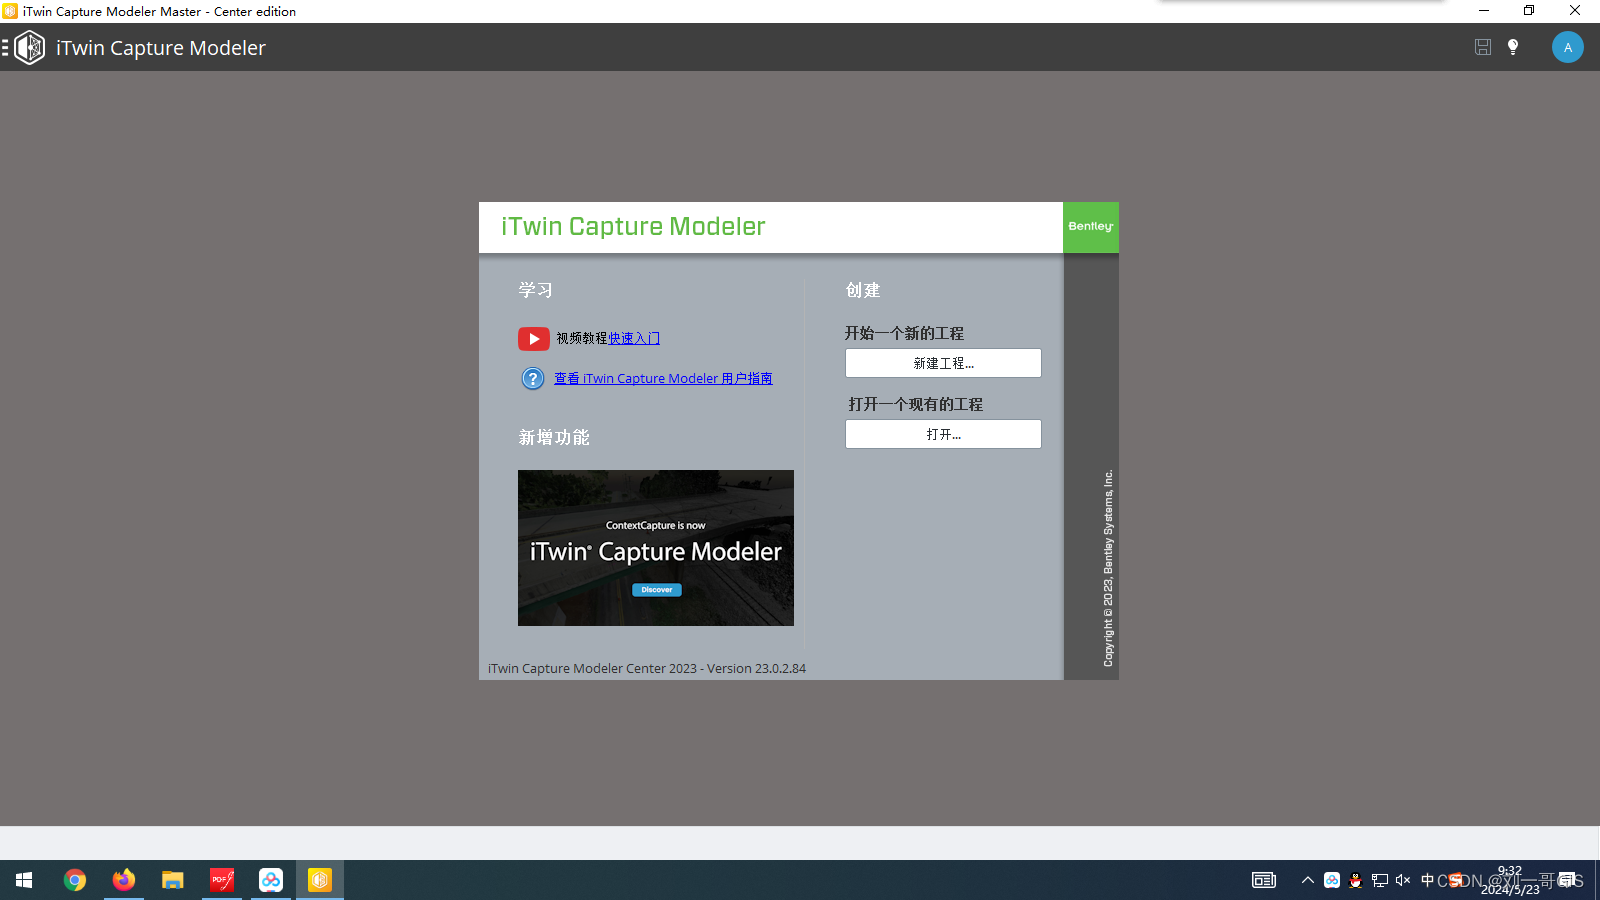The image size is (1600, 900).
Task: Open the lightbulb tips icon
Action: 1513,47
